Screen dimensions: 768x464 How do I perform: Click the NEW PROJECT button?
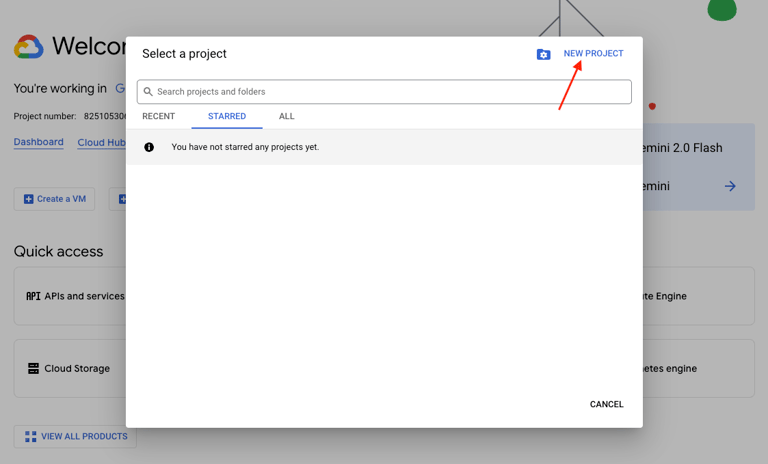click(x=593, y=53)
